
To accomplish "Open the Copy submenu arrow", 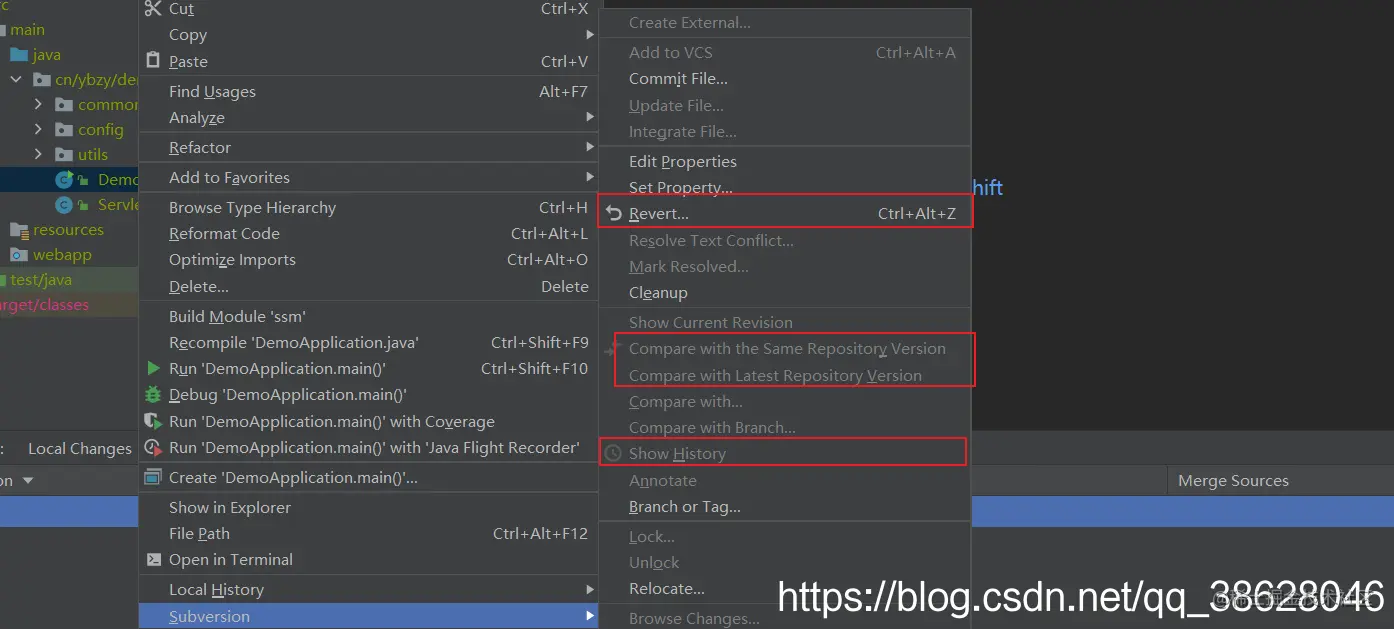I will click(x=590, y=35).
